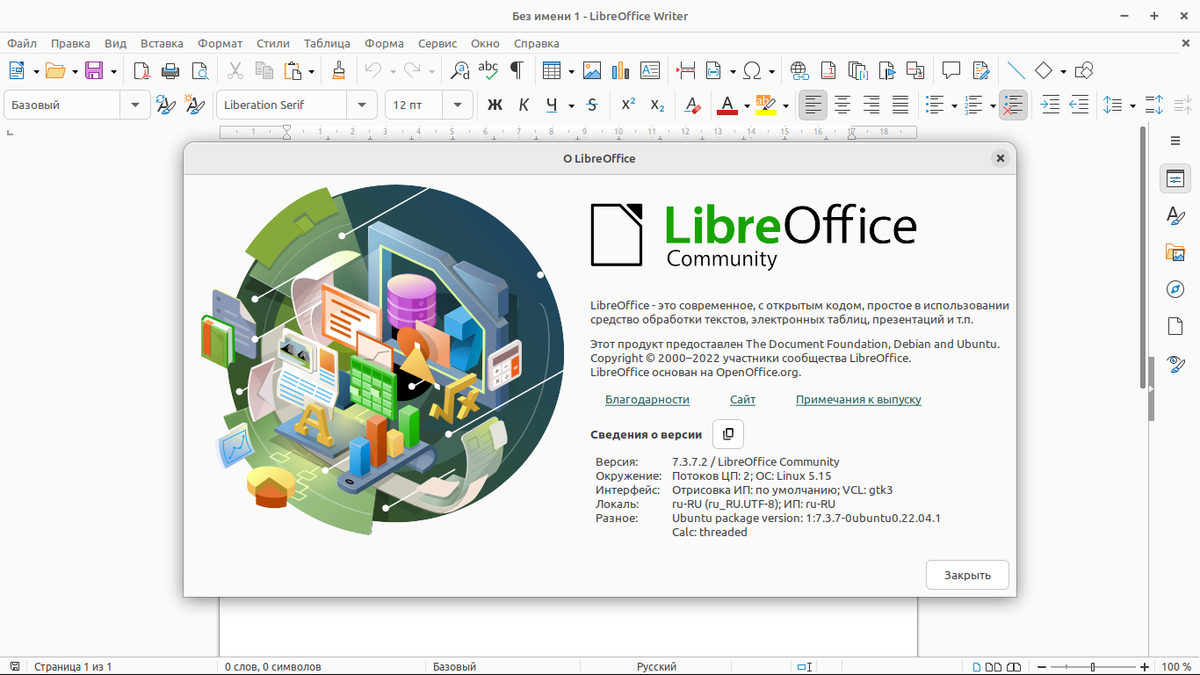Screen dimensions: 1200x675
Task: Activate Clone Formatting paintbrush
Action: [339, 71]
